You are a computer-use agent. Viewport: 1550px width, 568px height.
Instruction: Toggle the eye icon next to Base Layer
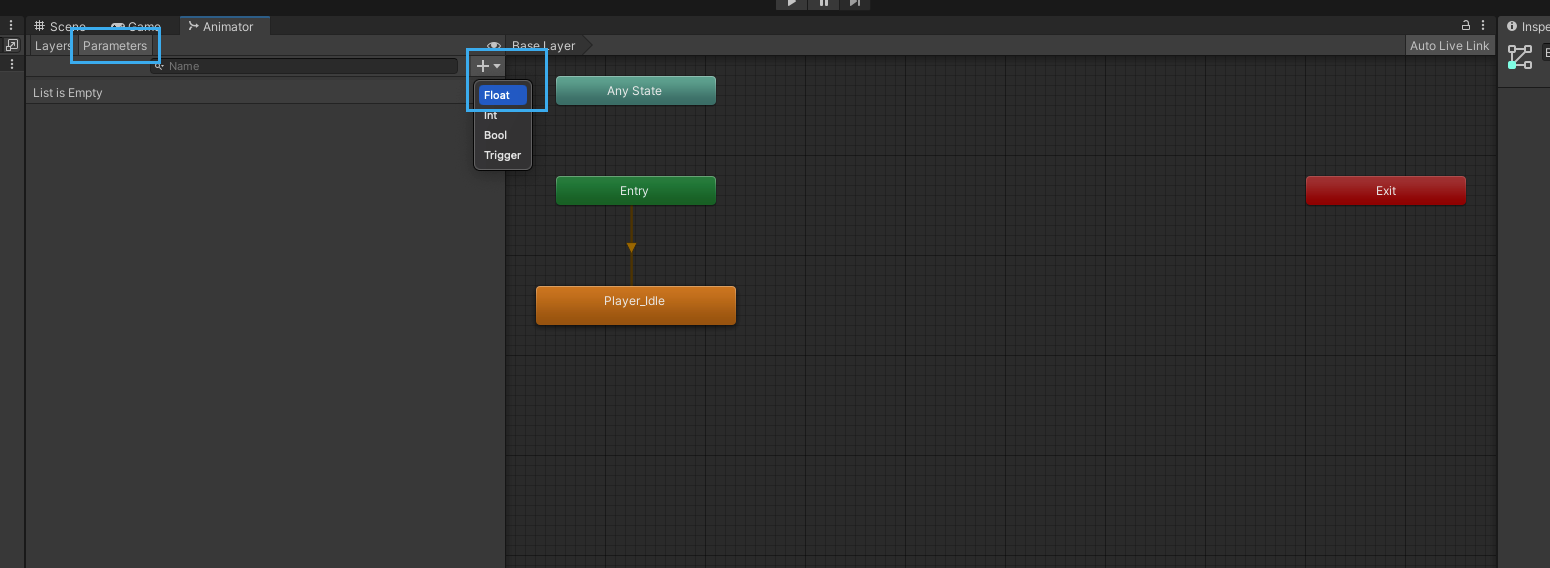coord(494,46)
